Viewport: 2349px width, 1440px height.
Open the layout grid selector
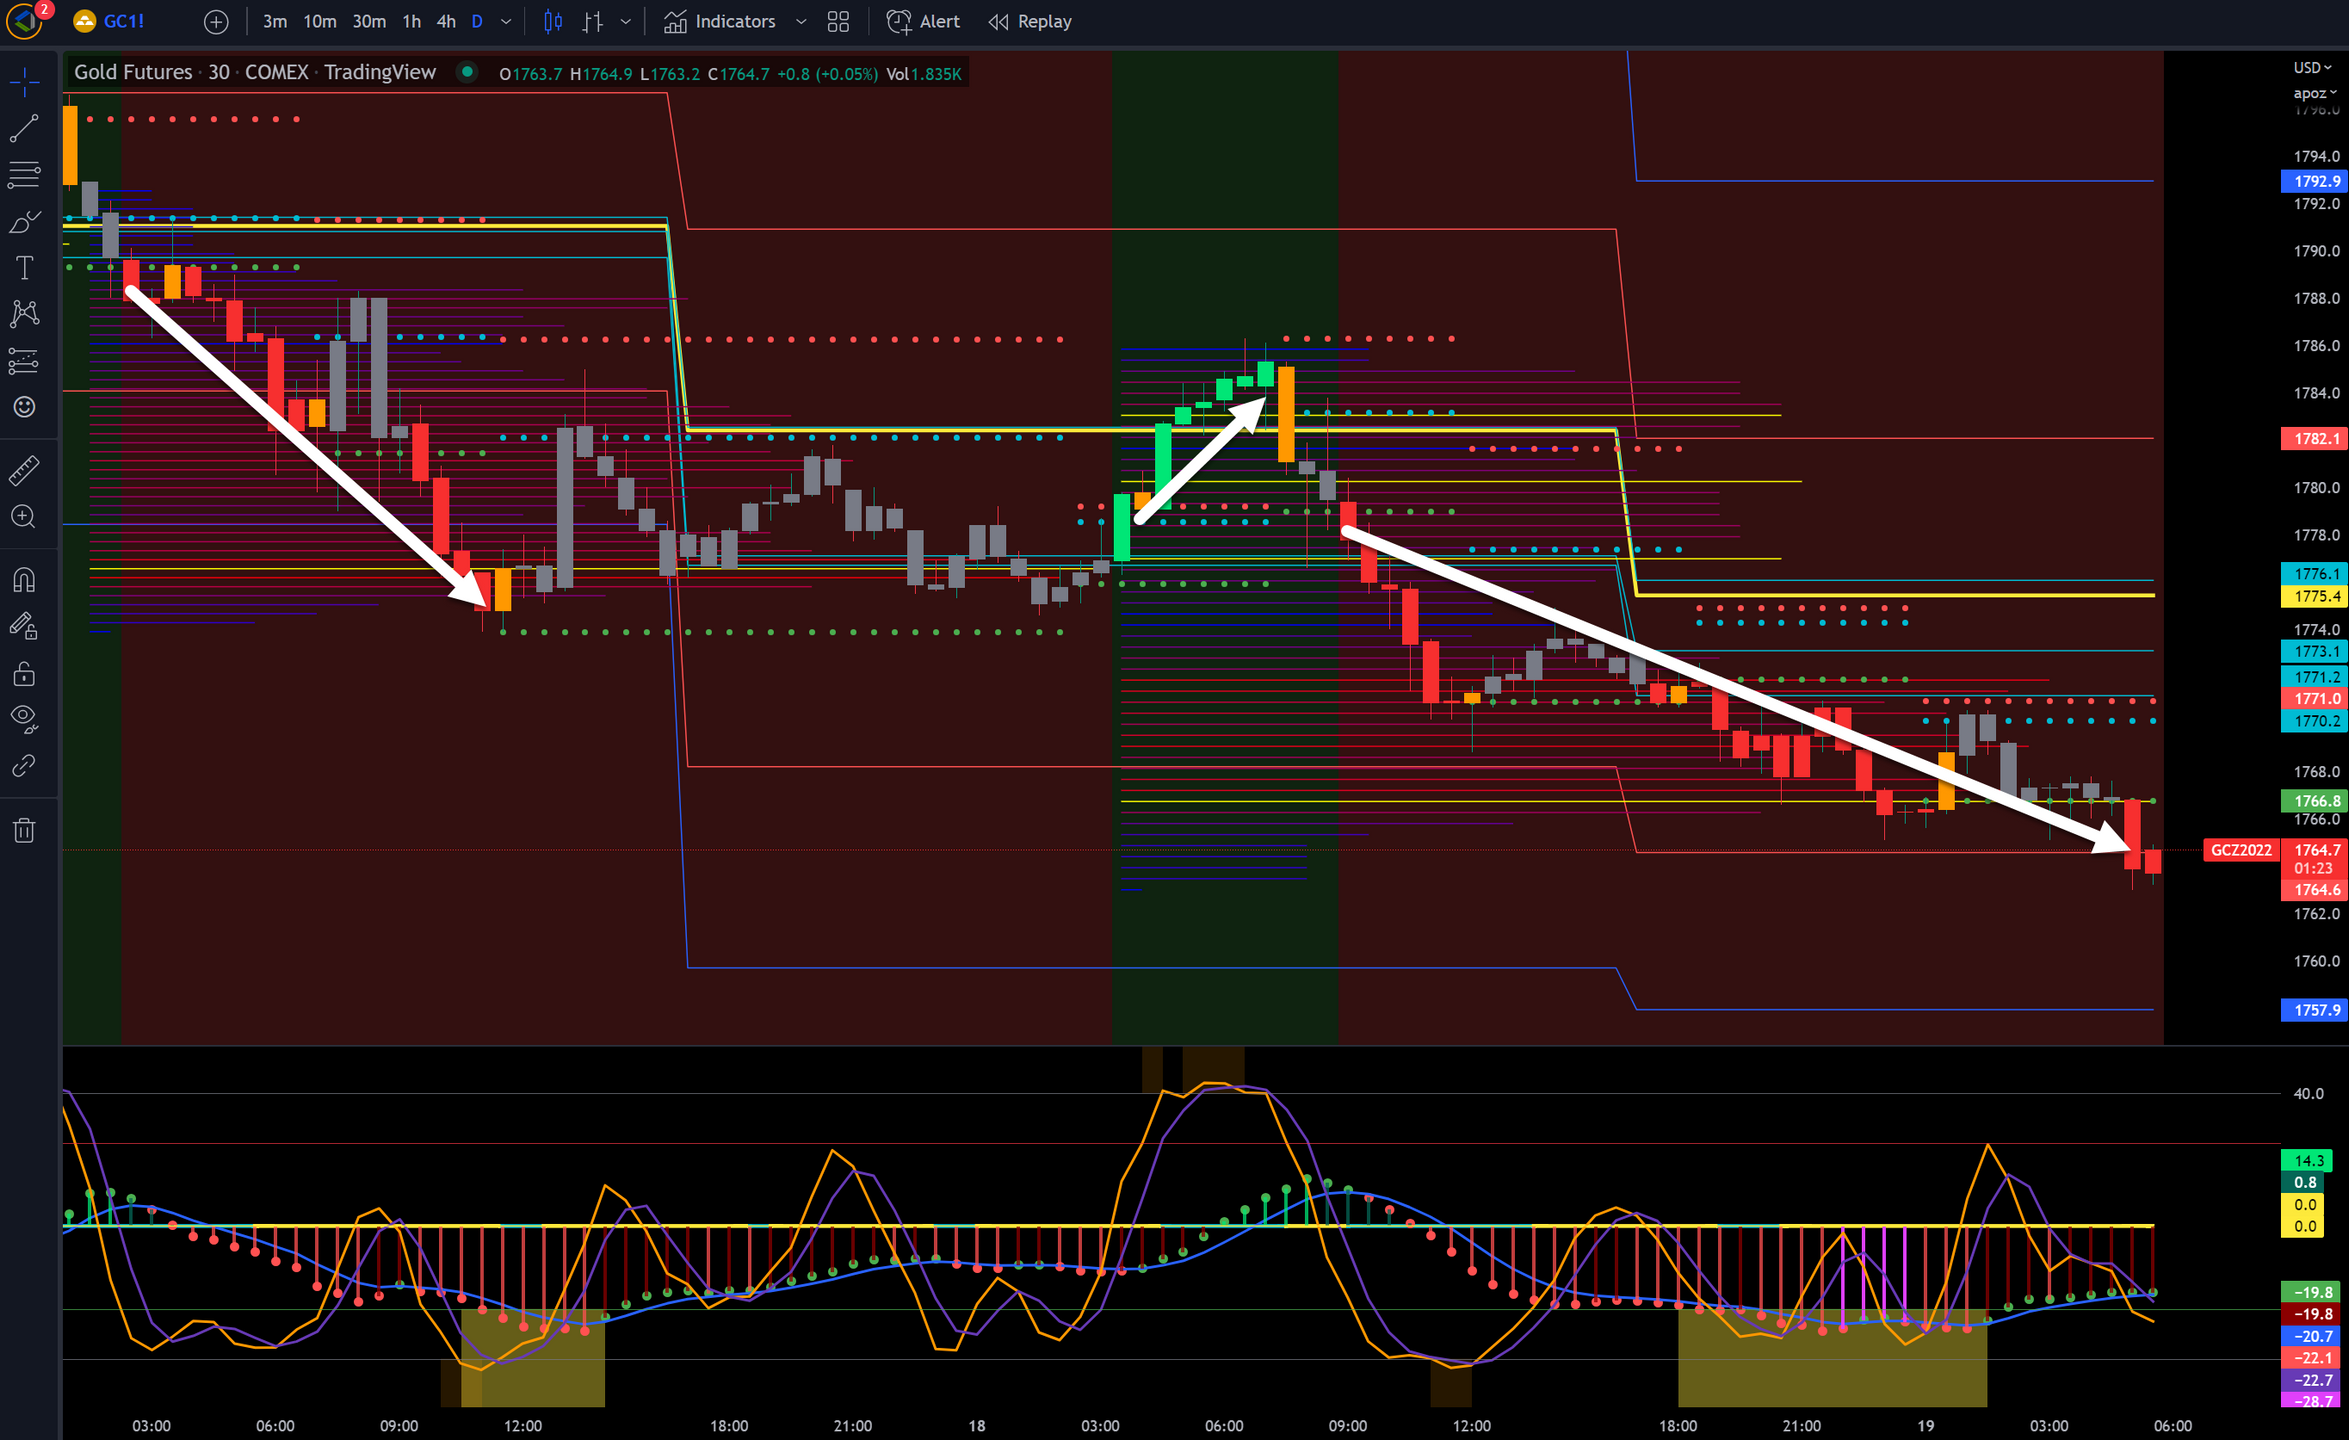point(838,21)
